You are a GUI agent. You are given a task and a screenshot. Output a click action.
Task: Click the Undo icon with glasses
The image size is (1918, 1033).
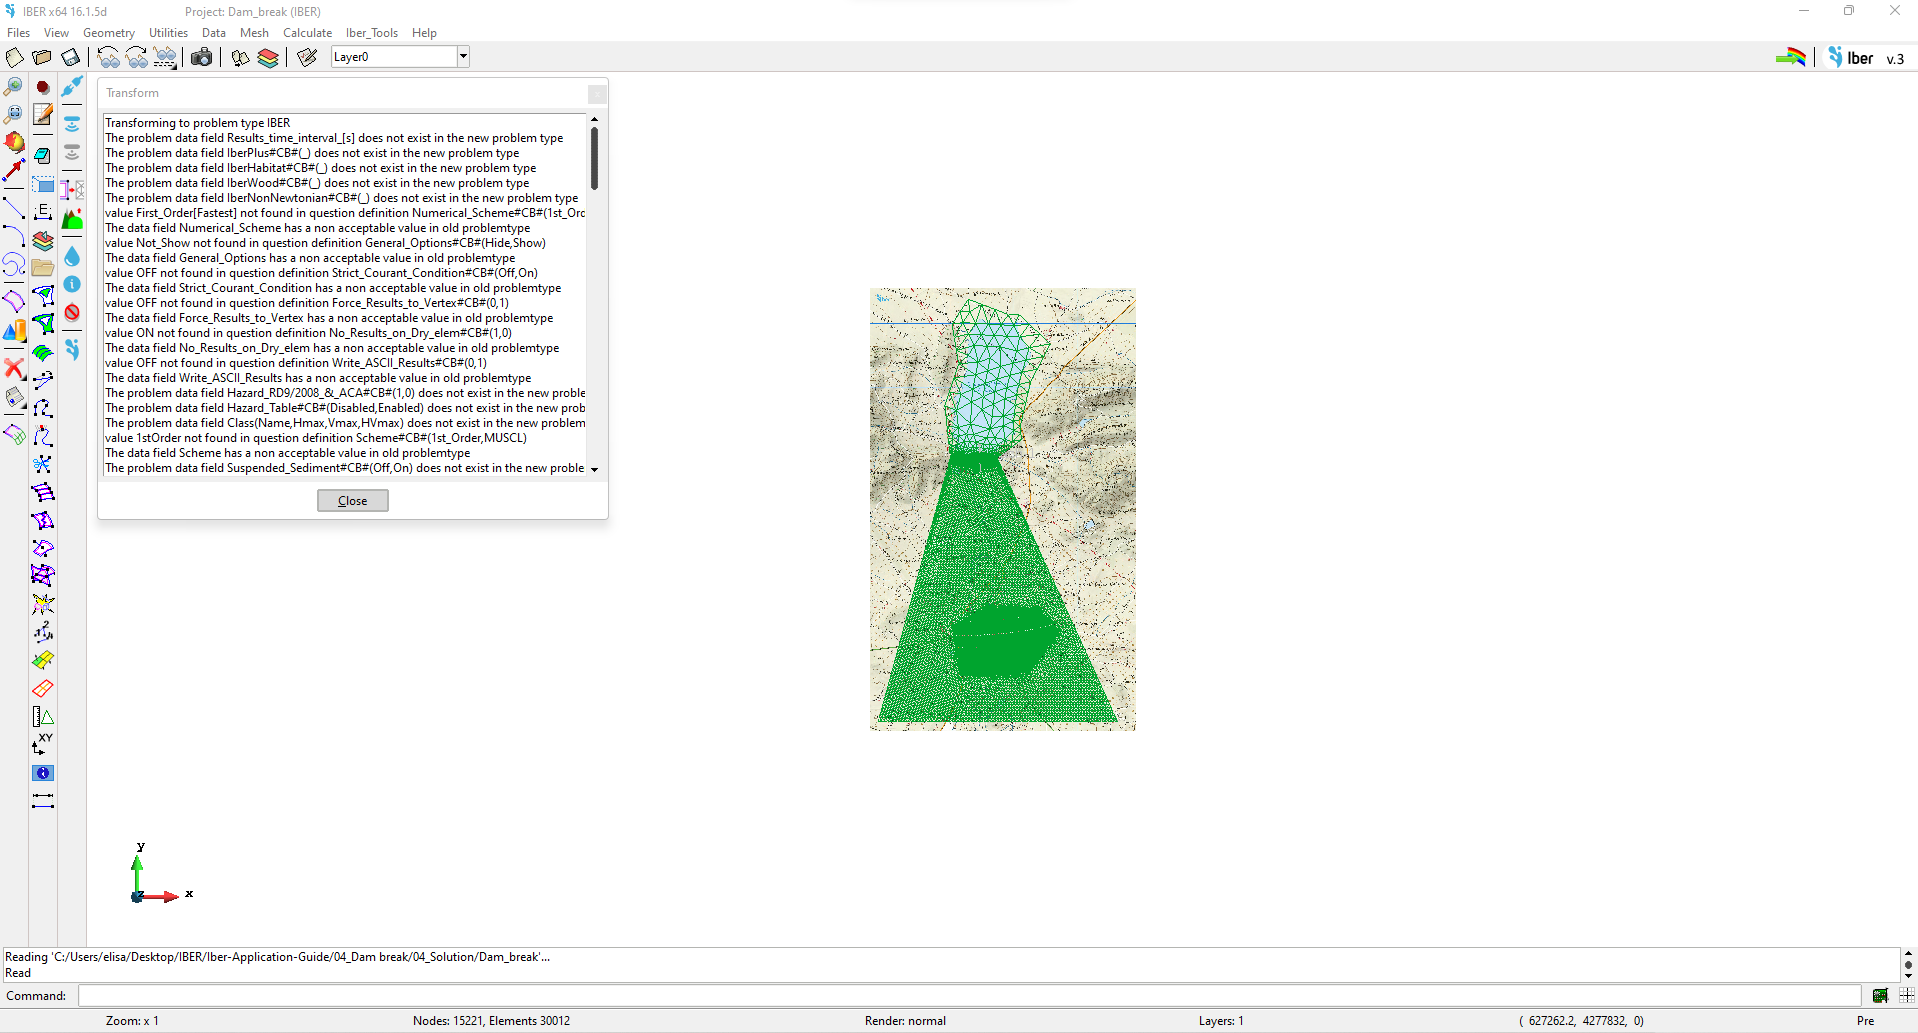(108, 57)
